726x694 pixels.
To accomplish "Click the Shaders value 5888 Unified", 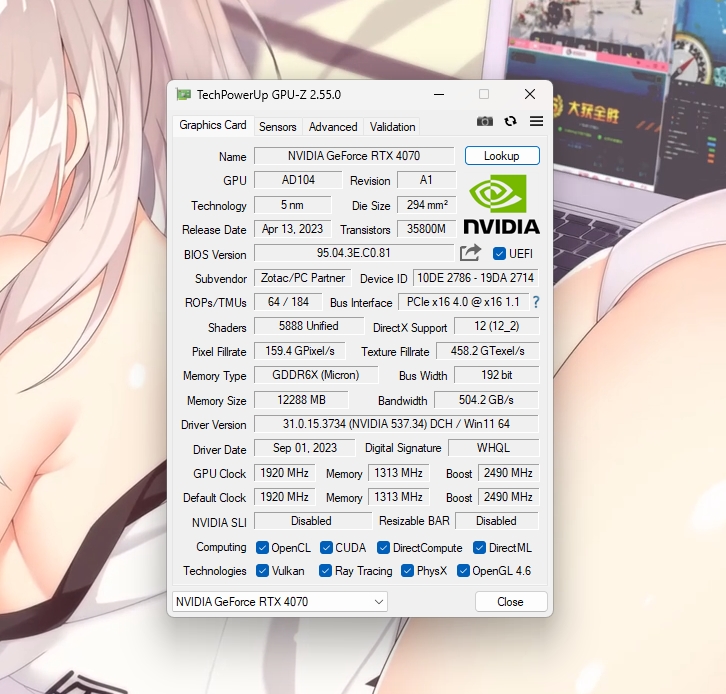I will coord(309,326).
